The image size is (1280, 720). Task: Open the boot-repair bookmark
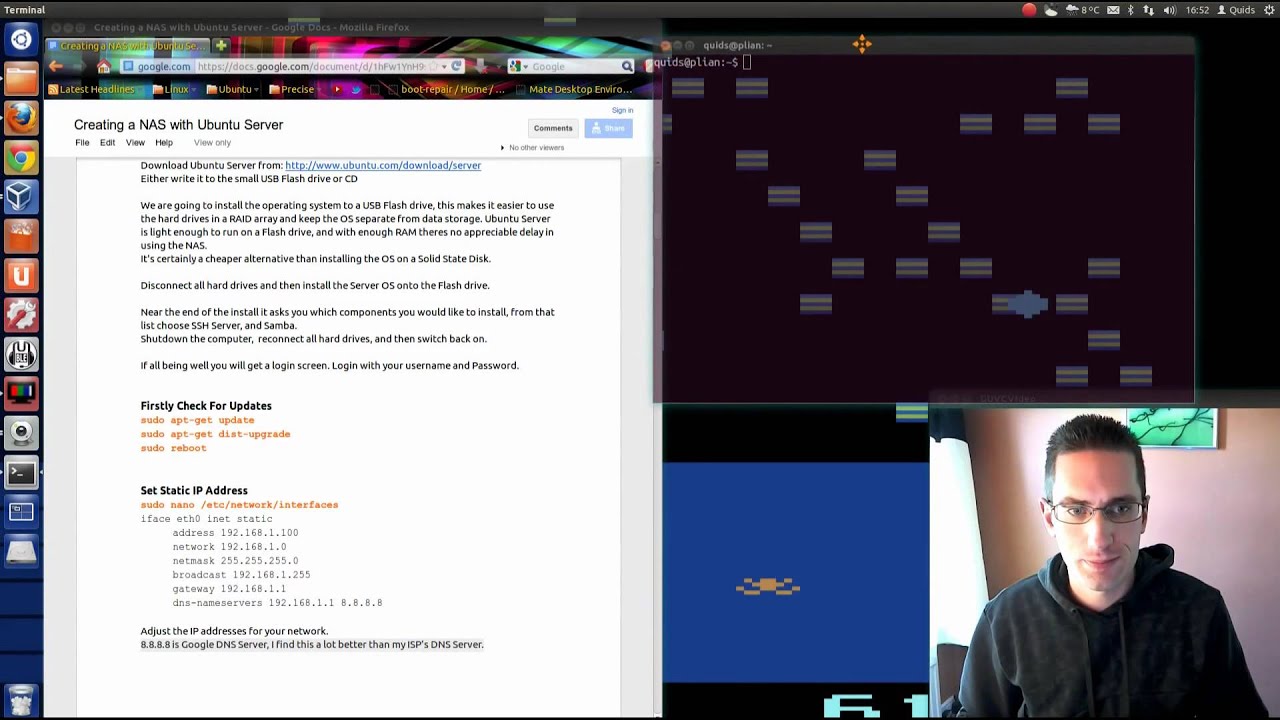point(447,89)
